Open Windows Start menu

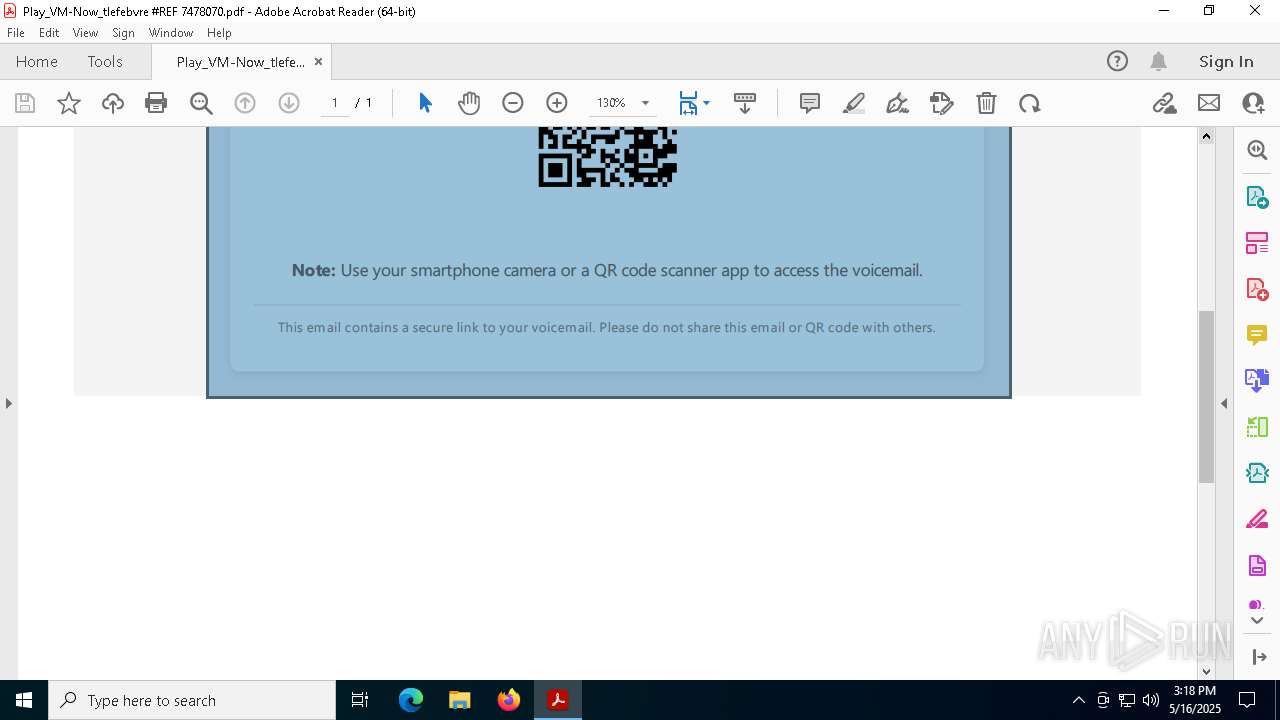pyautogui.click(x=24, y=700)
